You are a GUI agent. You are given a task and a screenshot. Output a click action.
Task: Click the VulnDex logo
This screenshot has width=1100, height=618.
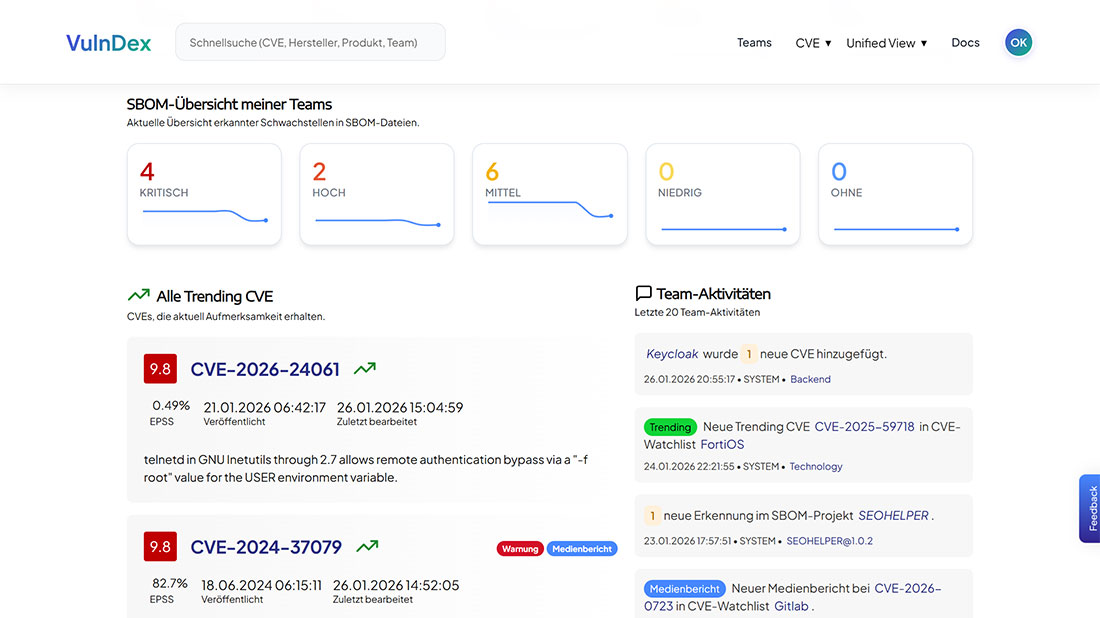107,42
